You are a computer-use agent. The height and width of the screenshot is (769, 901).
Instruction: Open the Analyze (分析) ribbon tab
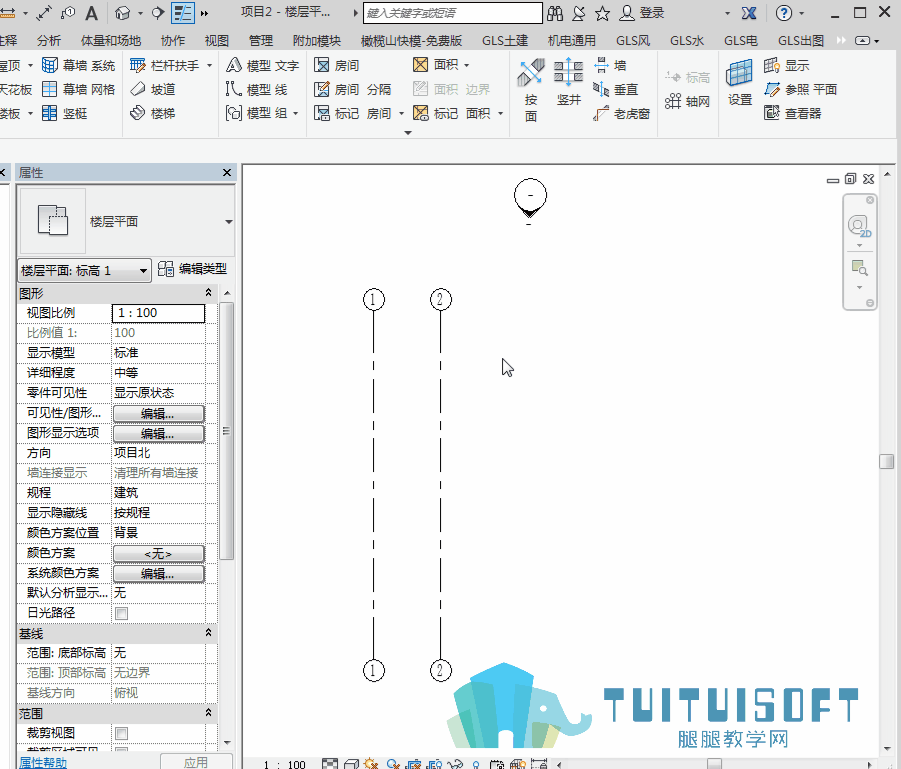pos(49,41)
